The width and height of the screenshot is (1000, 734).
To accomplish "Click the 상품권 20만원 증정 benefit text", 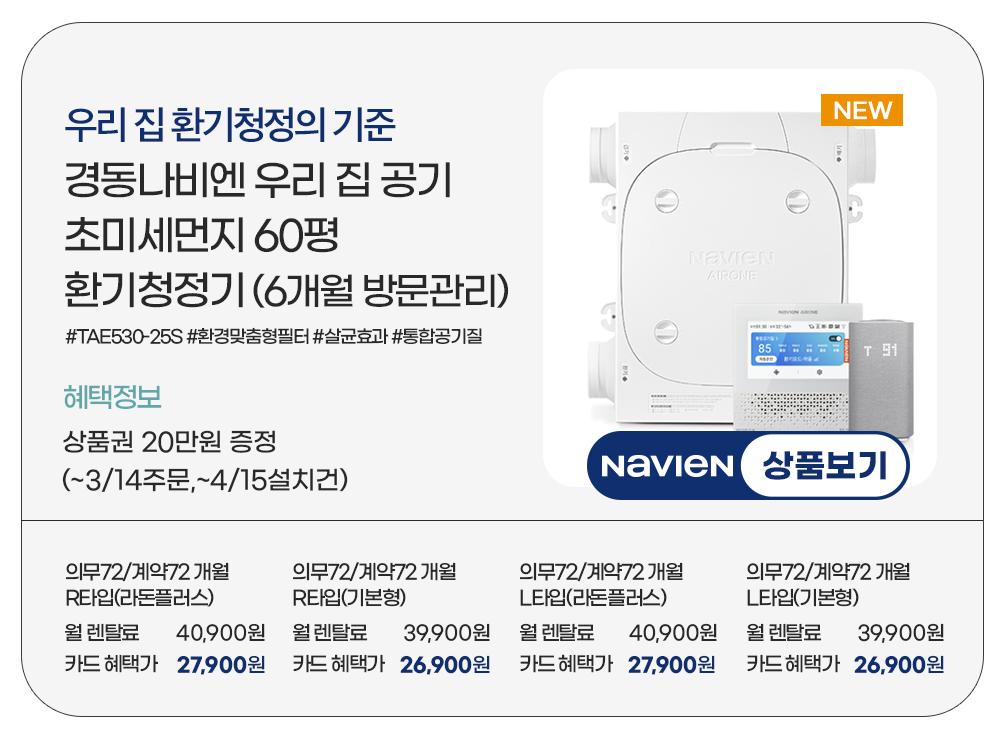I will pos(170,441).
